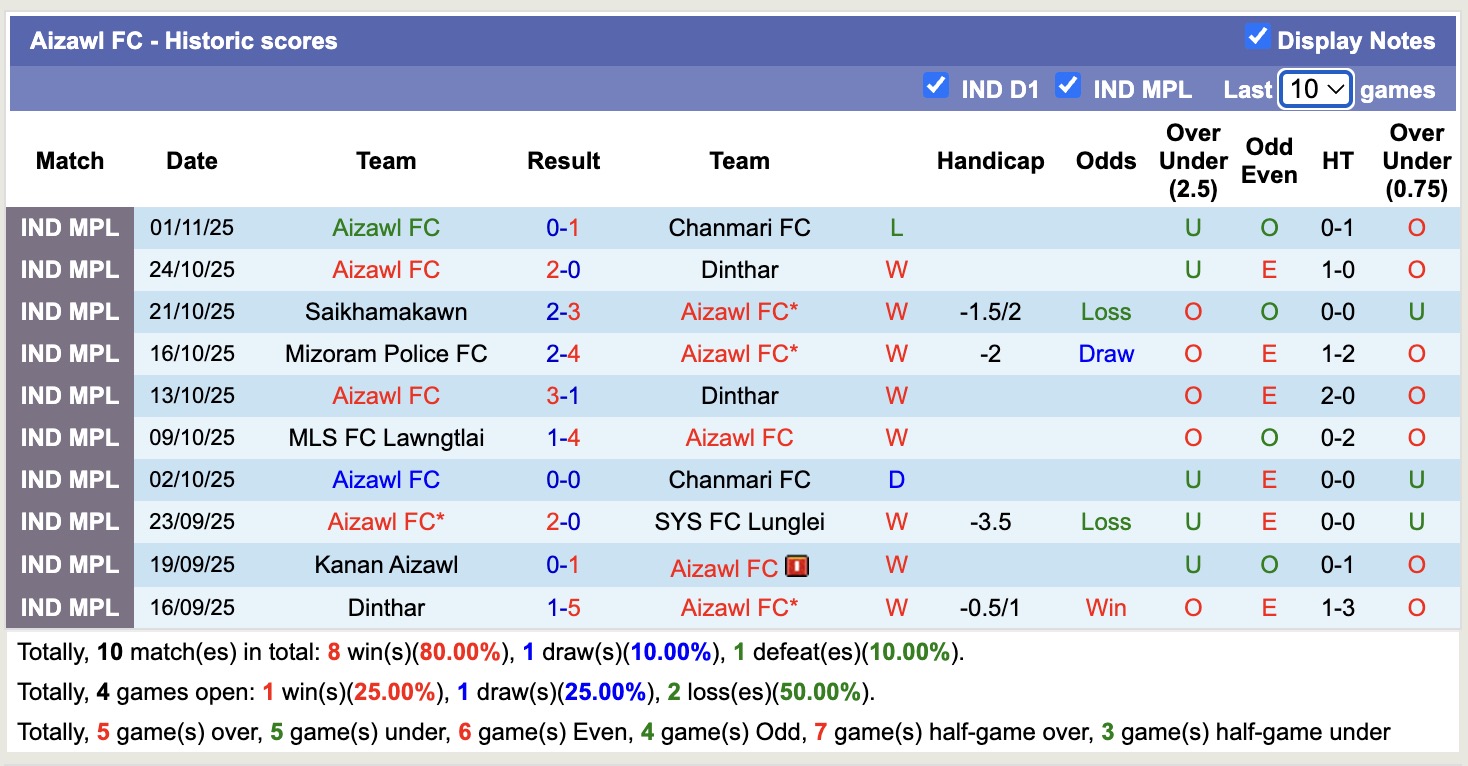Image resolution: width=1468 pixels, height=766 pixels.
Task: Open MLS FC Lawngtlai team page
Action: 386,438
